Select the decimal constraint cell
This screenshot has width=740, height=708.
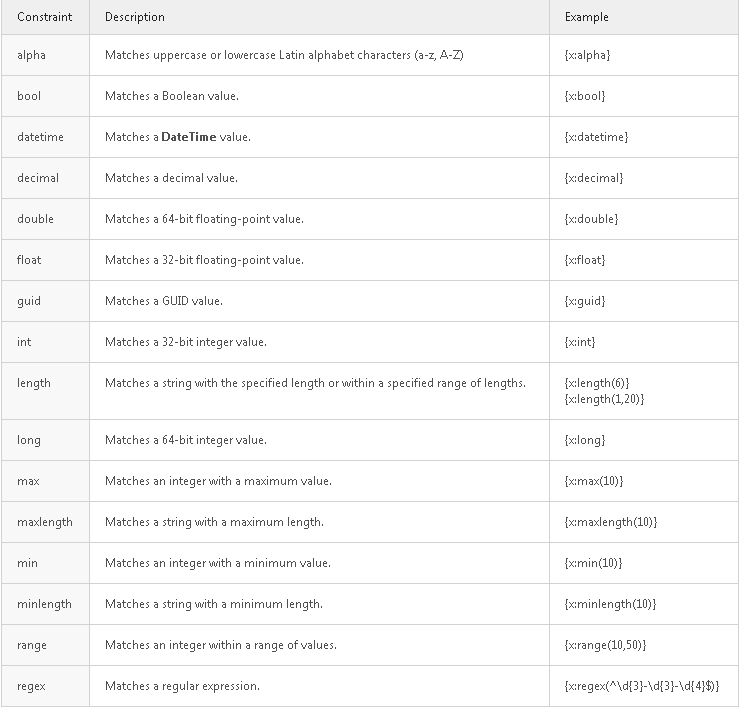(x=38, y=178)
